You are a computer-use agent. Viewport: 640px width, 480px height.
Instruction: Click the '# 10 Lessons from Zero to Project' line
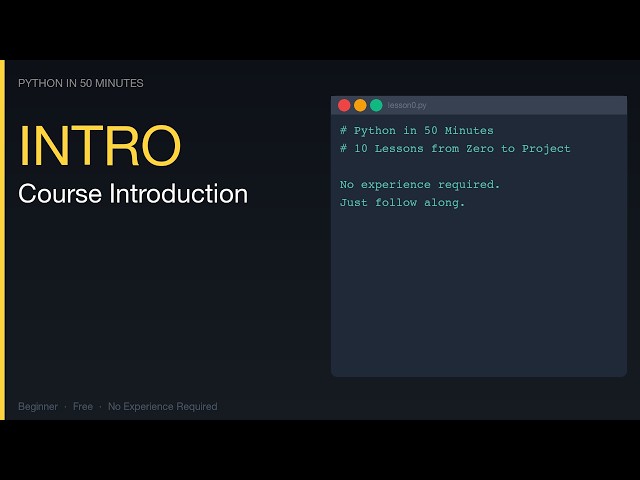455,149
